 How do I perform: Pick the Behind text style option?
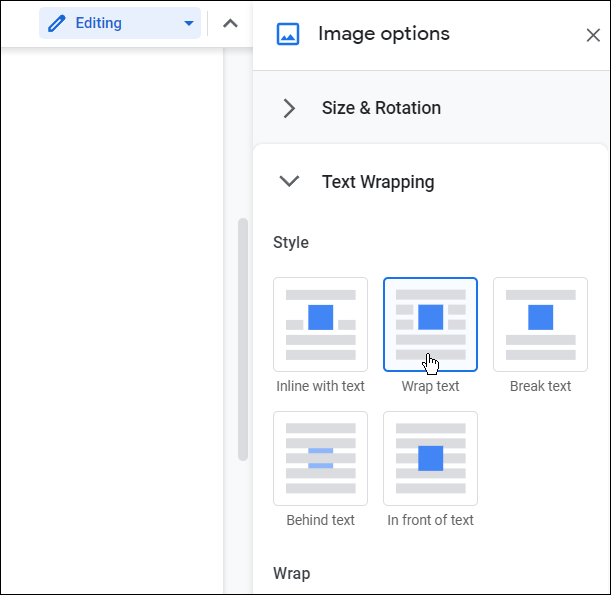[320, 458]
